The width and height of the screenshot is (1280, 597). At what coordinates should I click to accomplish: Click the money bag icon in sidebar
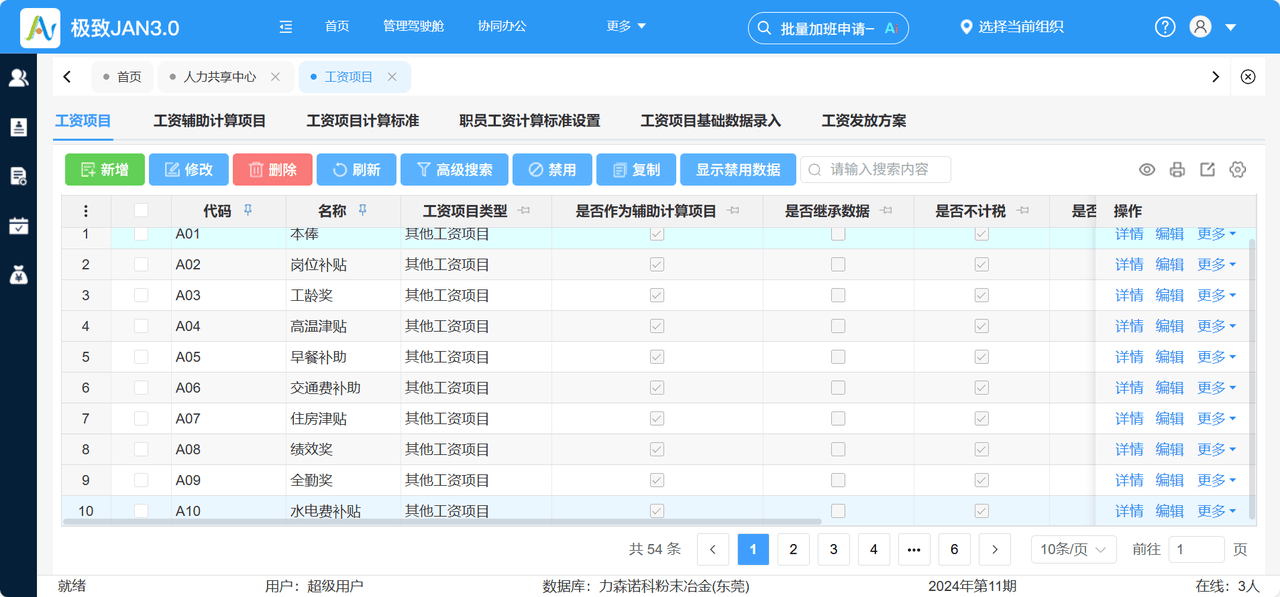[18, 274]
